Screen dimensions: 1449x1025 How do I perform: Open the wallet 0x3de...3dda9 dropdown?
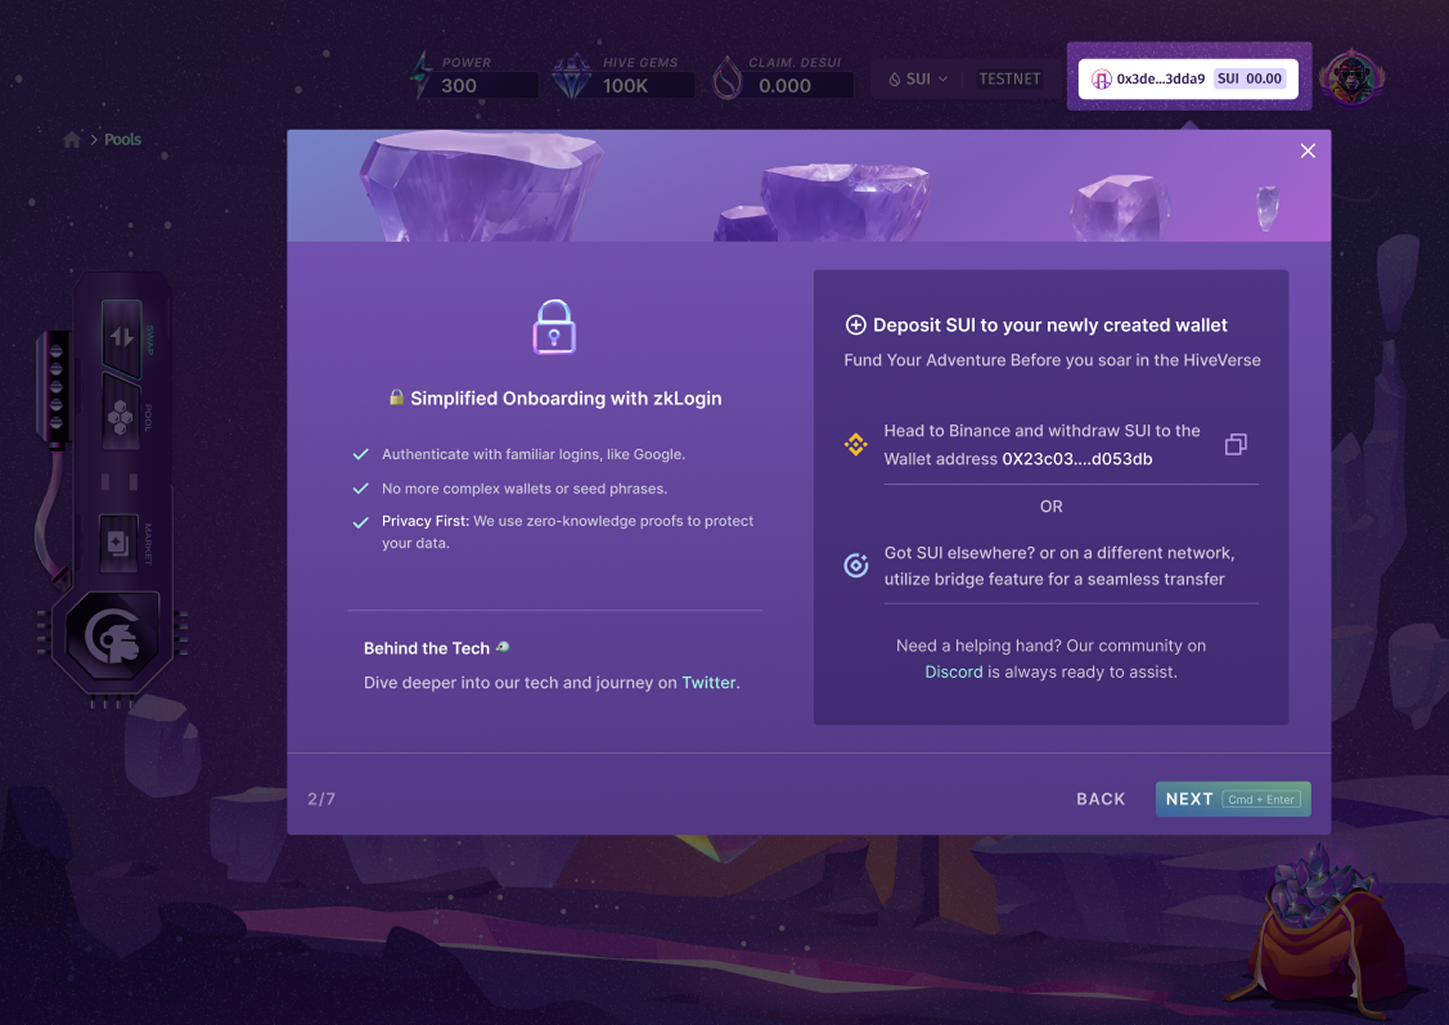1188,79
